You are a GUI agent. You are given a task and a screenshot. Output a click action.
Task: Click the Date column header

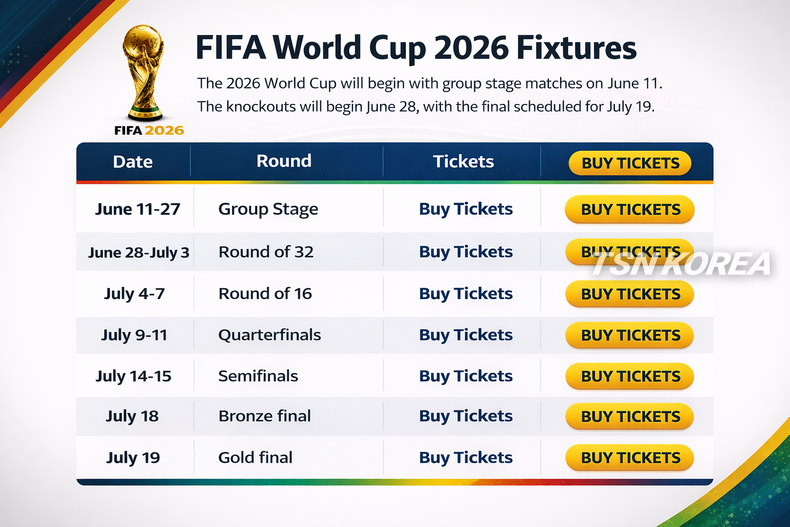point(133,162)
